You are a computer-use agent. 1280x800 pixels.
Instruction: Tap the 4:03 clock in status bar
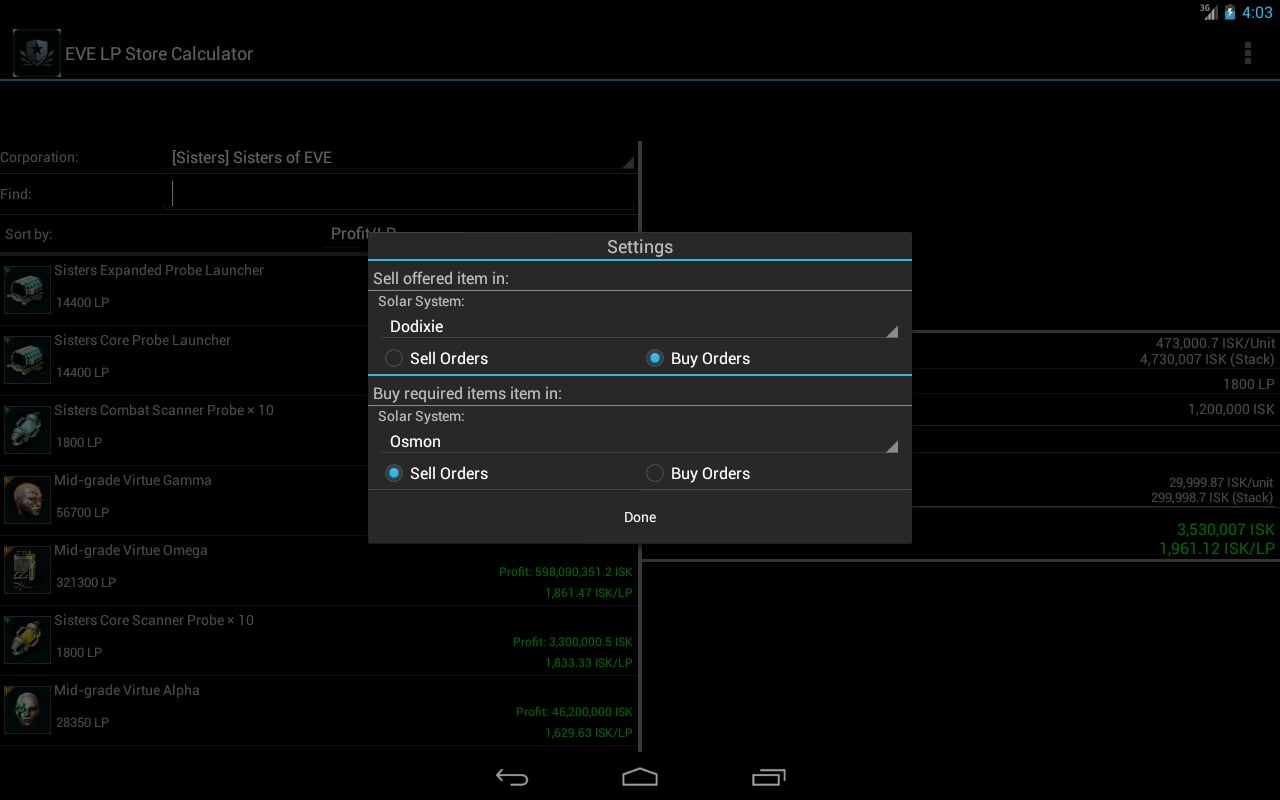(1257, 13)
